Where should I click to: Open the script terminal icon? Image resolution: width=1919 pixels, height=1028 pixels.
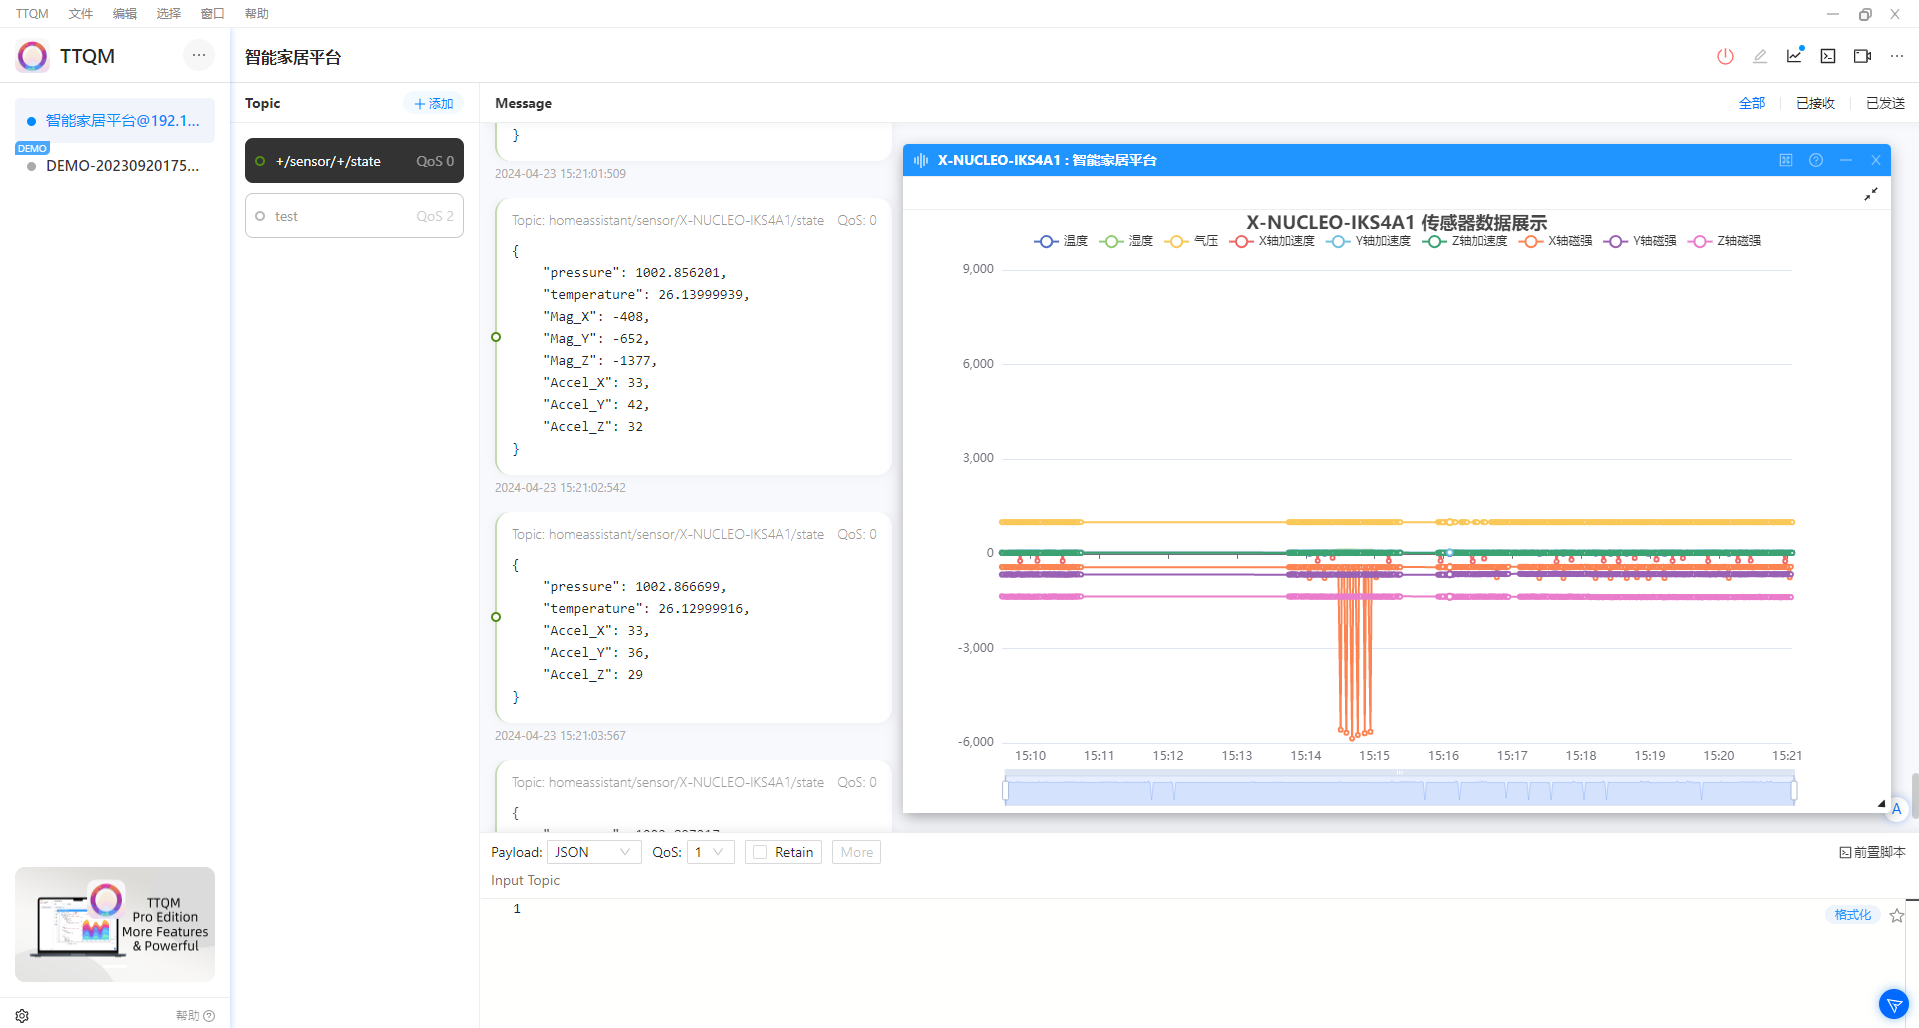(1828, 56)
